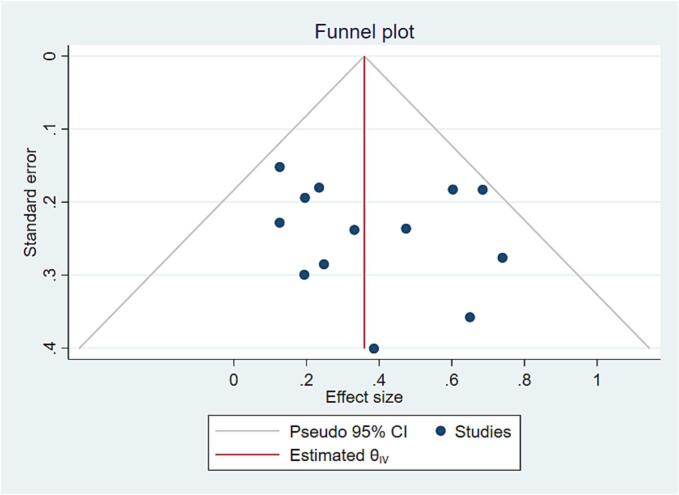
Task: Click the x-axis tick label 1
Action: coord(597,380)
